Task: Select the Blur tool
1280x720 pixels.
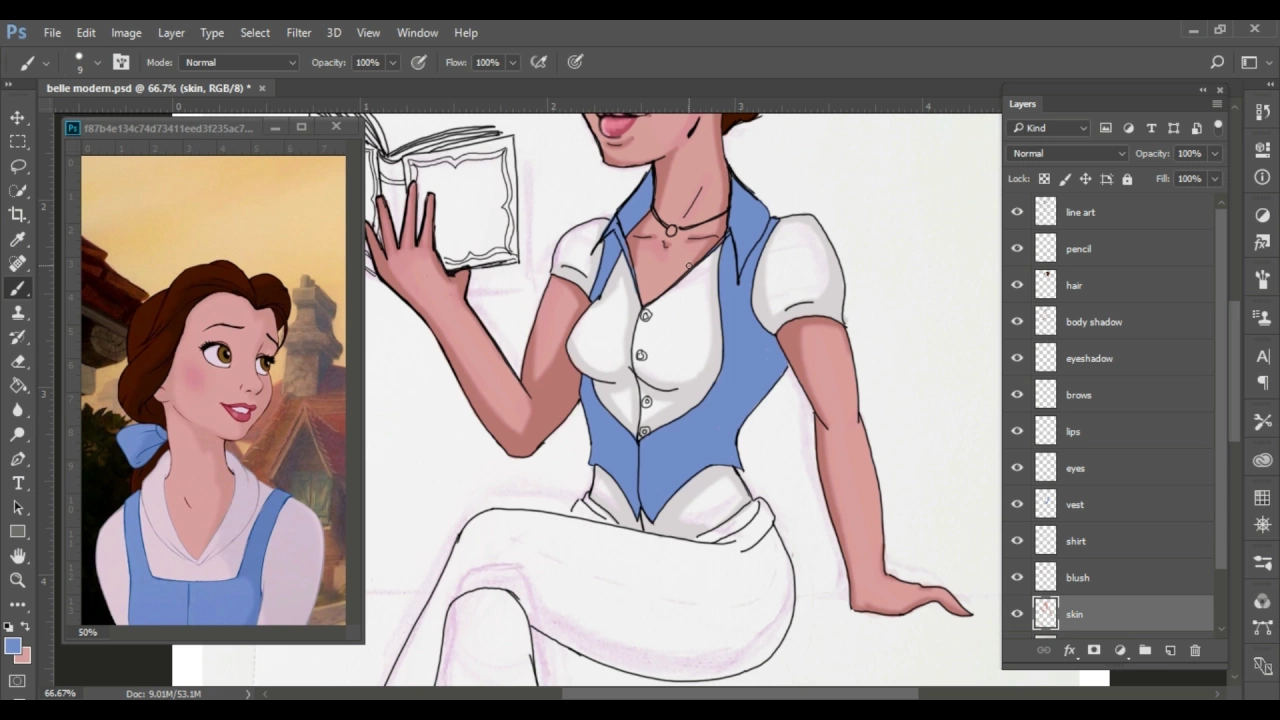Action: click(18, 410)
